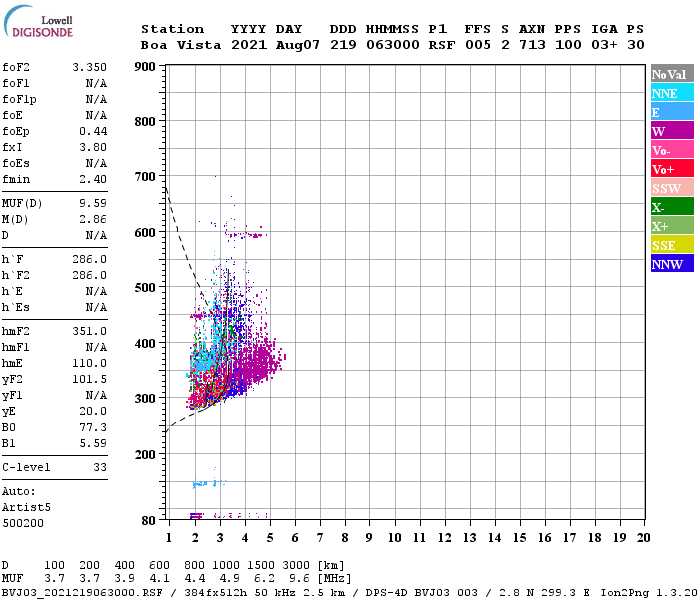Click the day number 219
This screenshot has width=700, height=600.
[343, 45]
